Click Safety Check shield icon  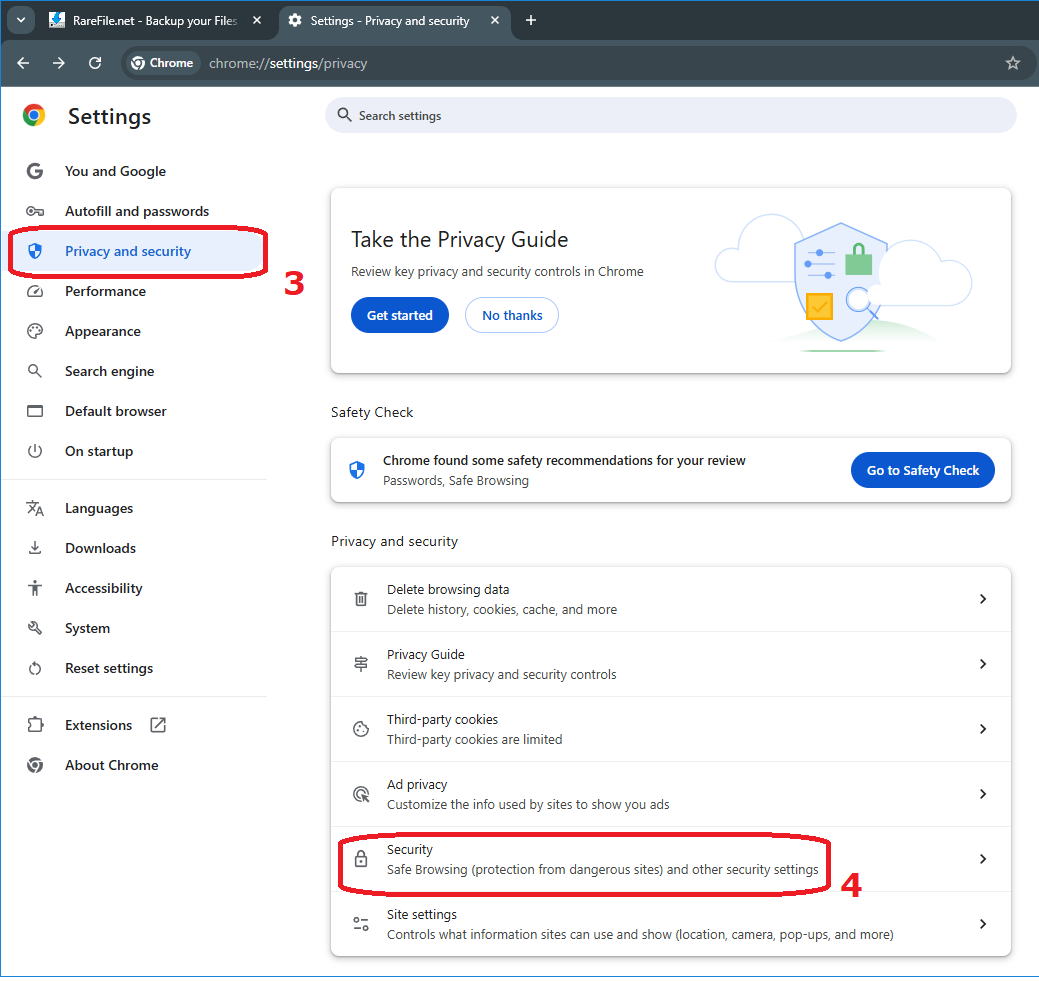(x=357, y=470)
